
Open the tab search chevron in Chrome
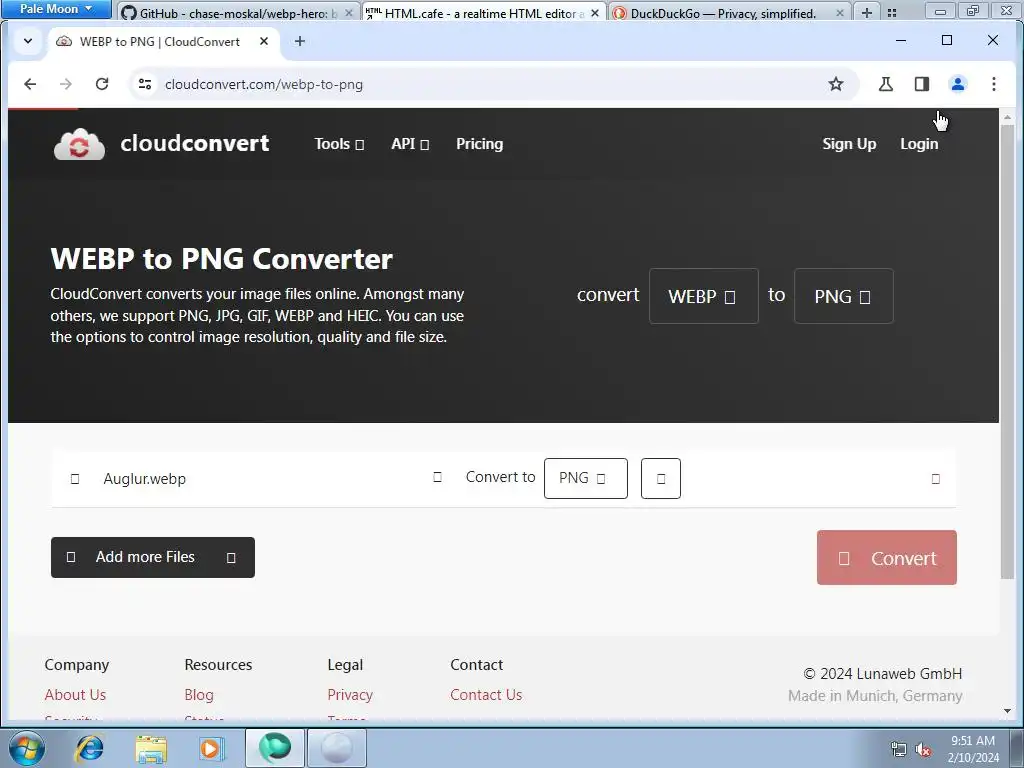coord(28,41)
